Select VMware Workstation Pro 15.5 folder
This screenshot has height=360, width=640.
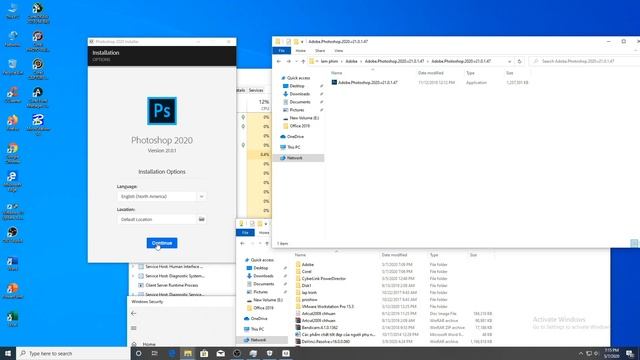[x=327, y=307]
